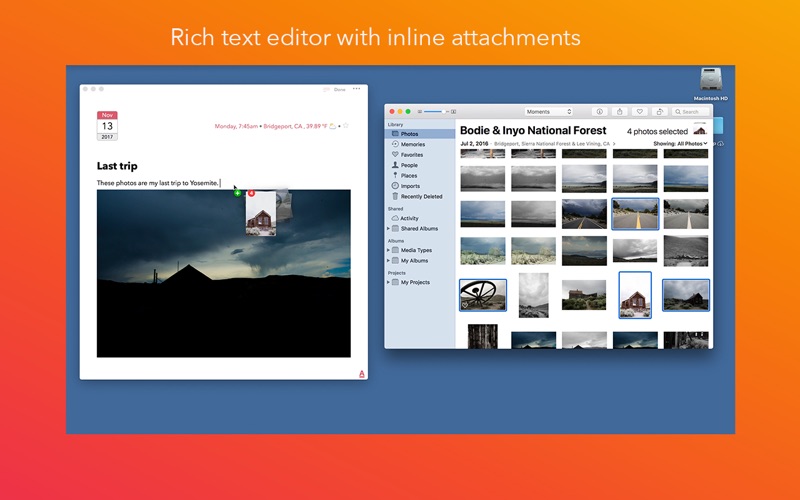
Task: Click the weather cloud icon in entry header
Action: [x=333, y=127]
